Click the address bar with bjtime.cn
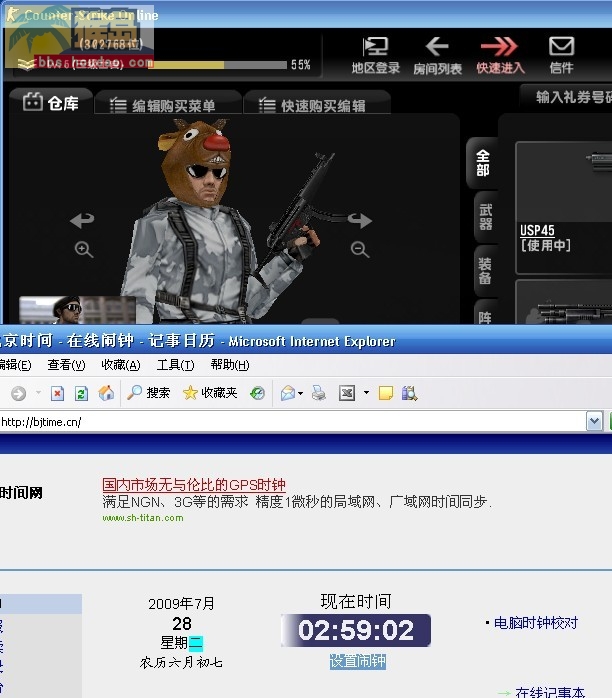Image resolution: width=612 pixels, height=698 pixels. tap(292, 422)
